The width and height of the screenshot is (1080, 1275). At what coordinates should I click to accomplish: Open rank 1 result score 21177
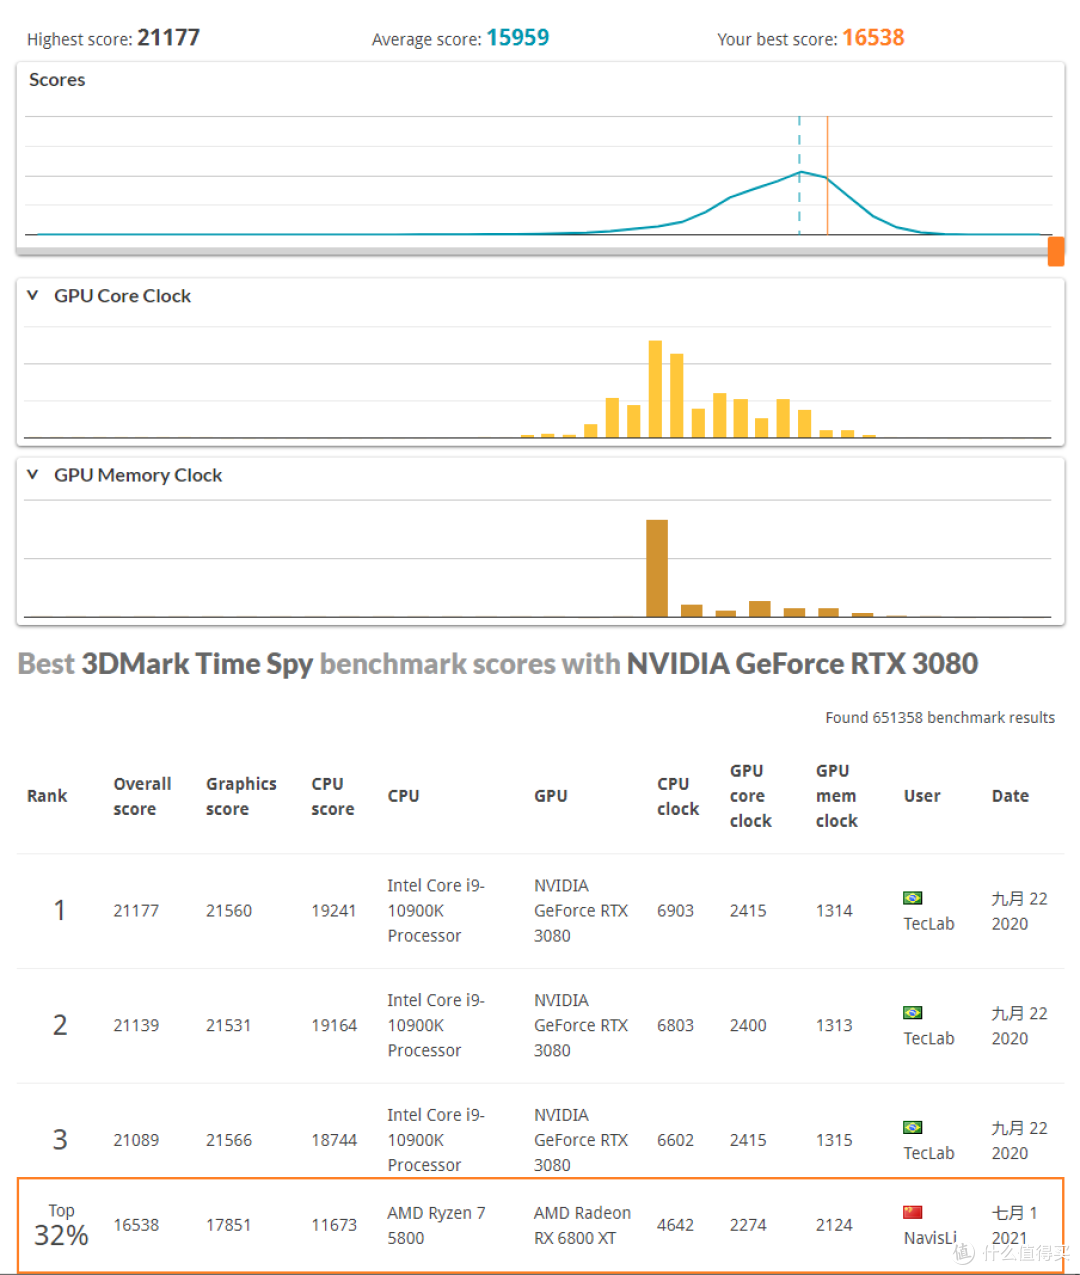[136, 911]
